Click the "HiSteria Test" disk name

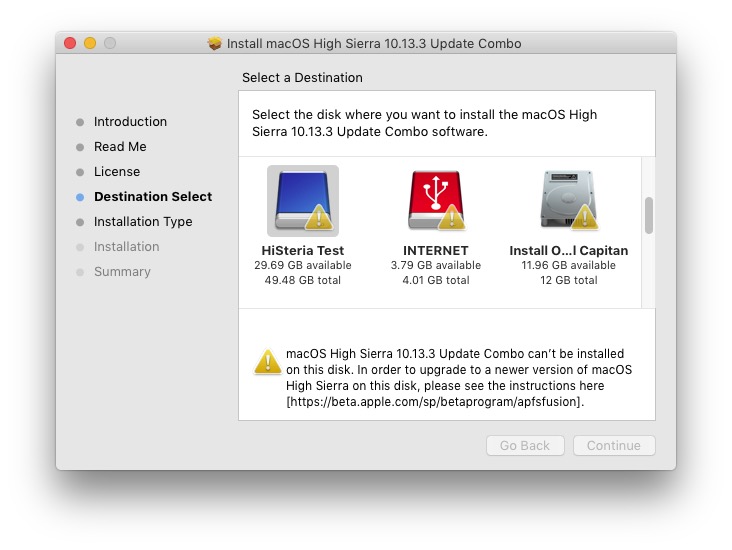[x=303, y=250]
